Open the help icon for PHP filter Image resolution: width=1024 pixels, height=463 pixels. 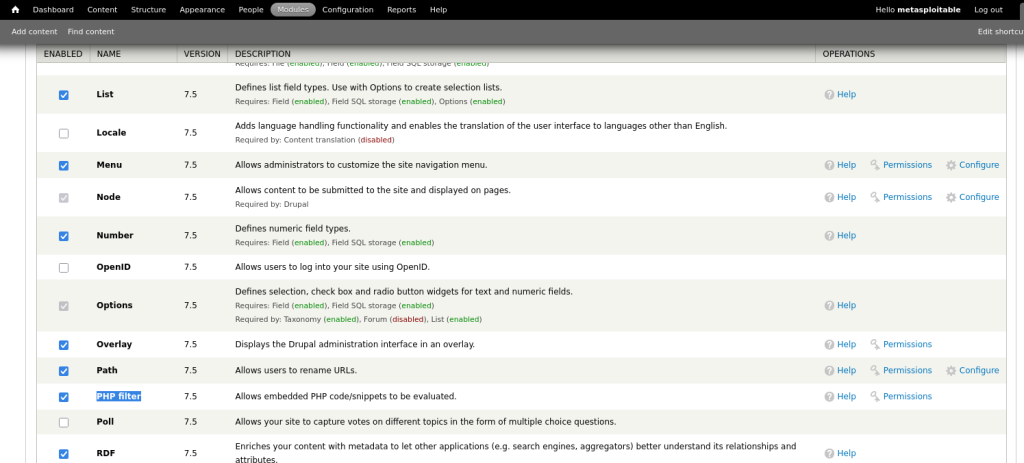[x=829, y=396]
